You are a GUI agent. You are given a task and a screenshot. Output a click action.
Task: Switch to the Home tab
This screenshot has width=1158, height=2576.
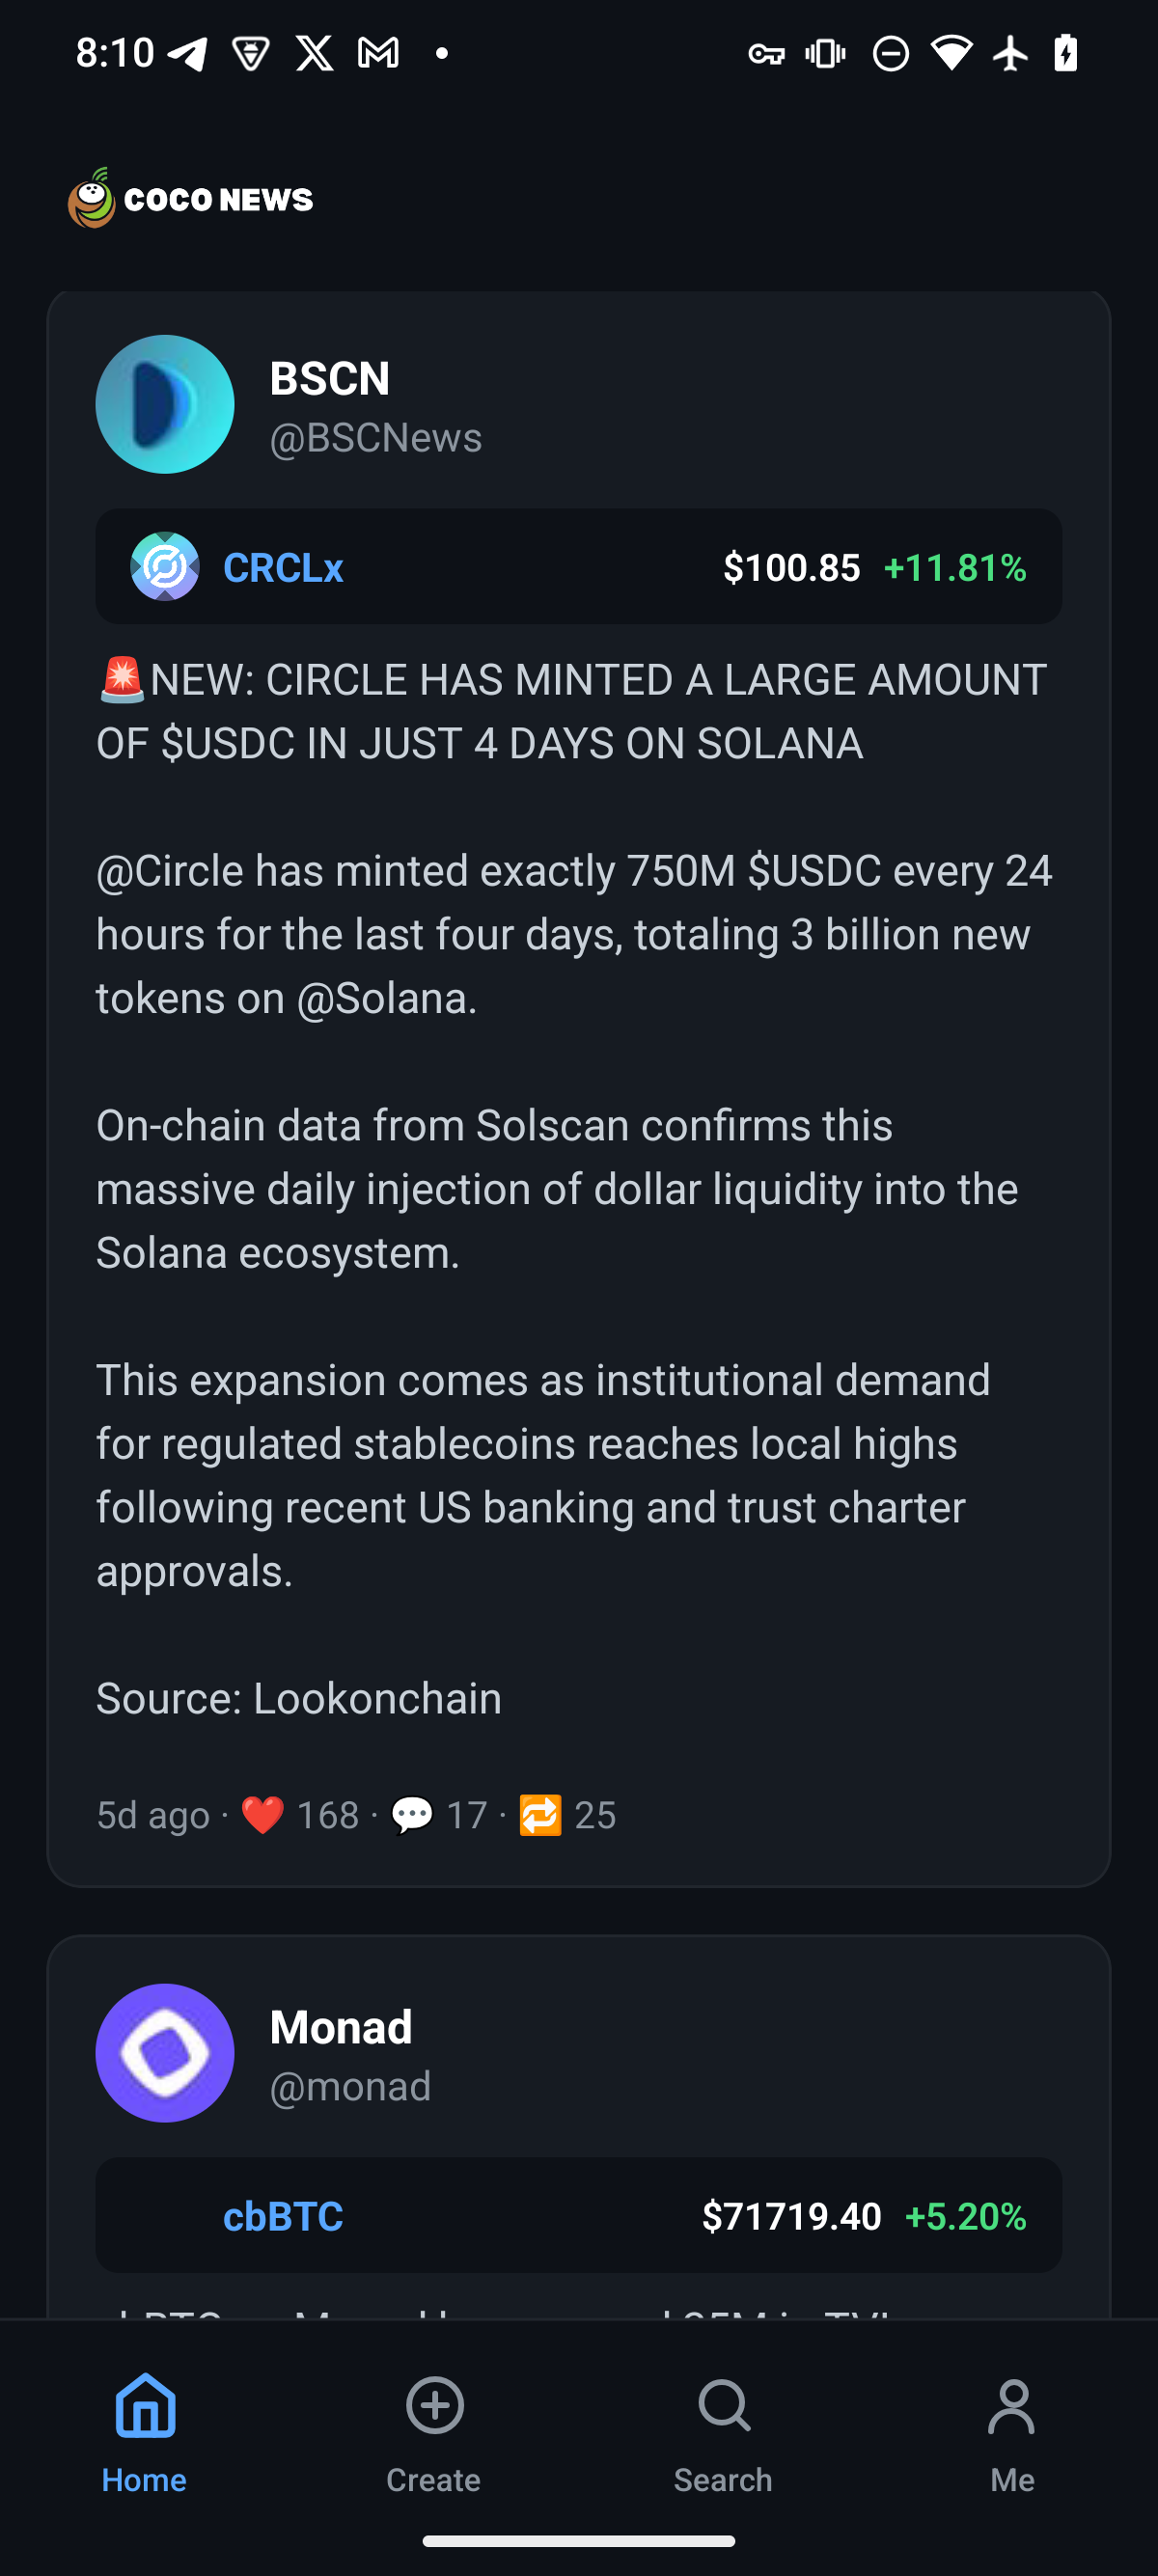coord(144,2430)
